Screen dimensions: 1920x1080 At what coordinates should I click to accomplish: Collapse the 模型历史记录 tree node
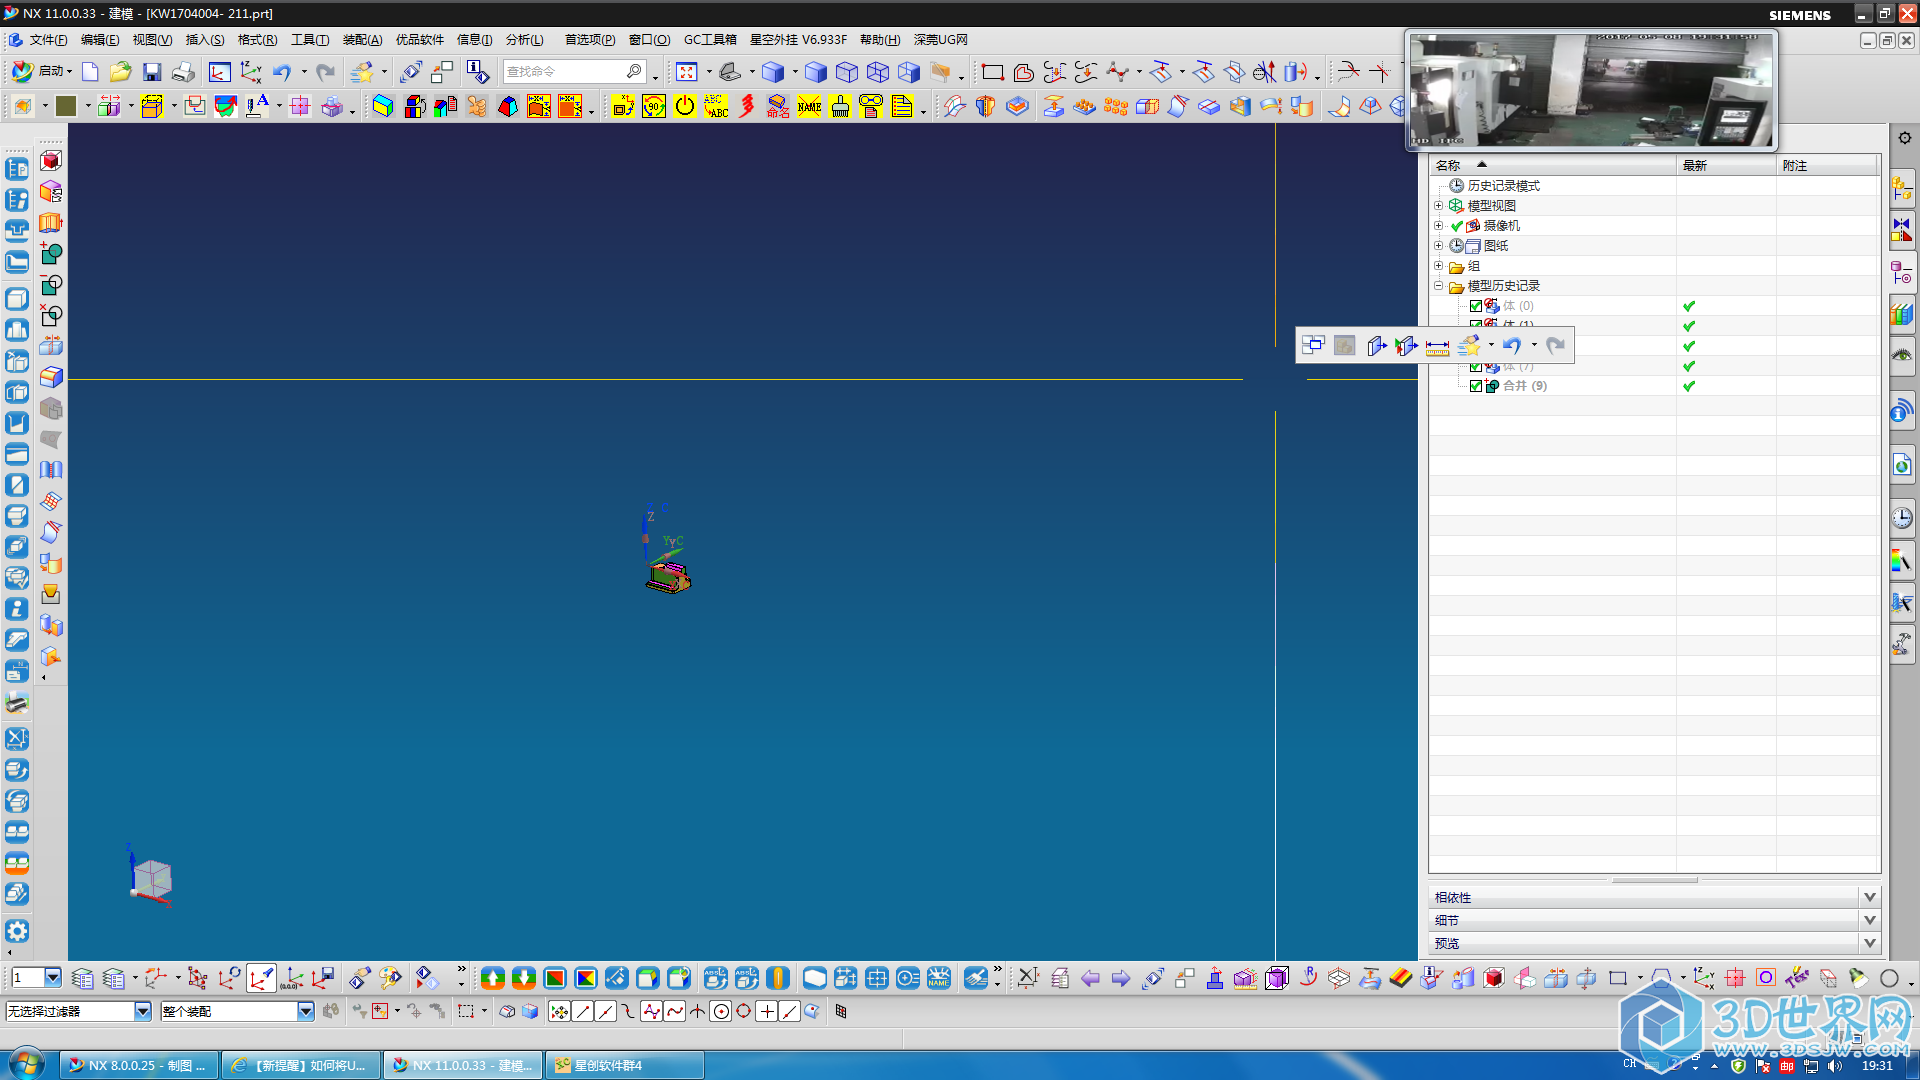click(x=1439, y=286)
